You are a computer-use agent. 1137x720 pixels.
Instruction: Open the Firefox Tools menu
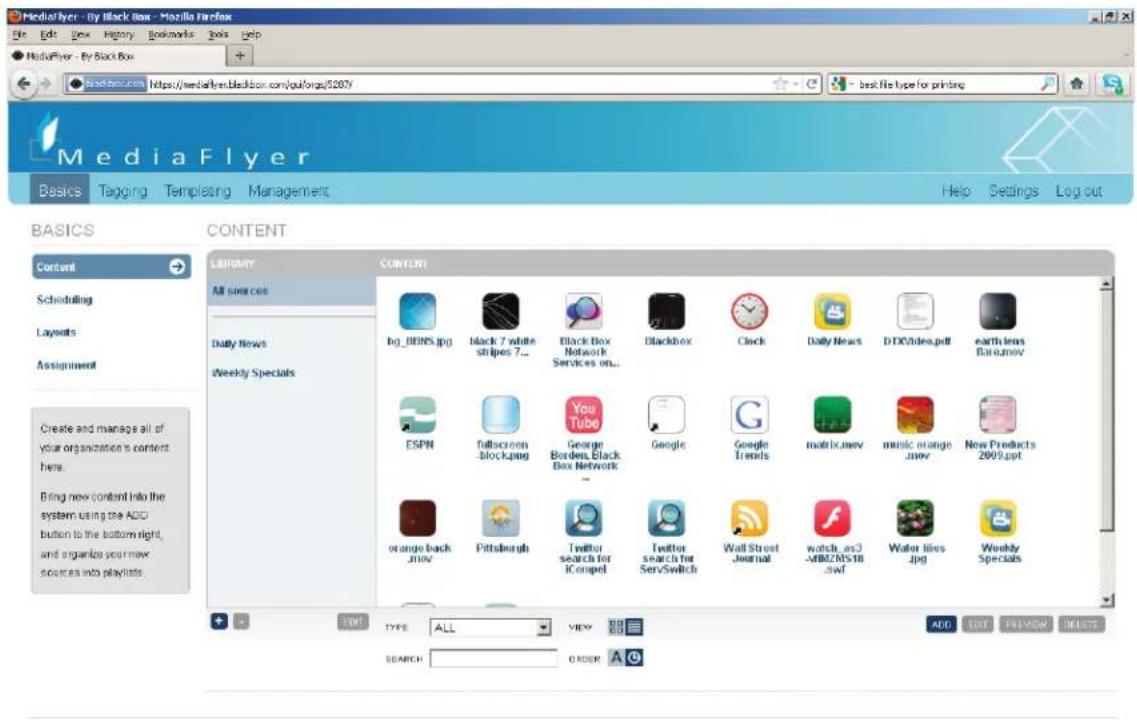[218, 34]
